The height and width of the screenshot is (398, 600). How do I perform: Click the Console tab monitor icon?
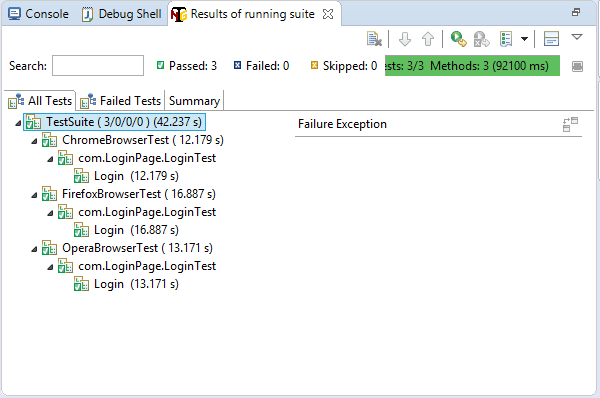(15, 14)
